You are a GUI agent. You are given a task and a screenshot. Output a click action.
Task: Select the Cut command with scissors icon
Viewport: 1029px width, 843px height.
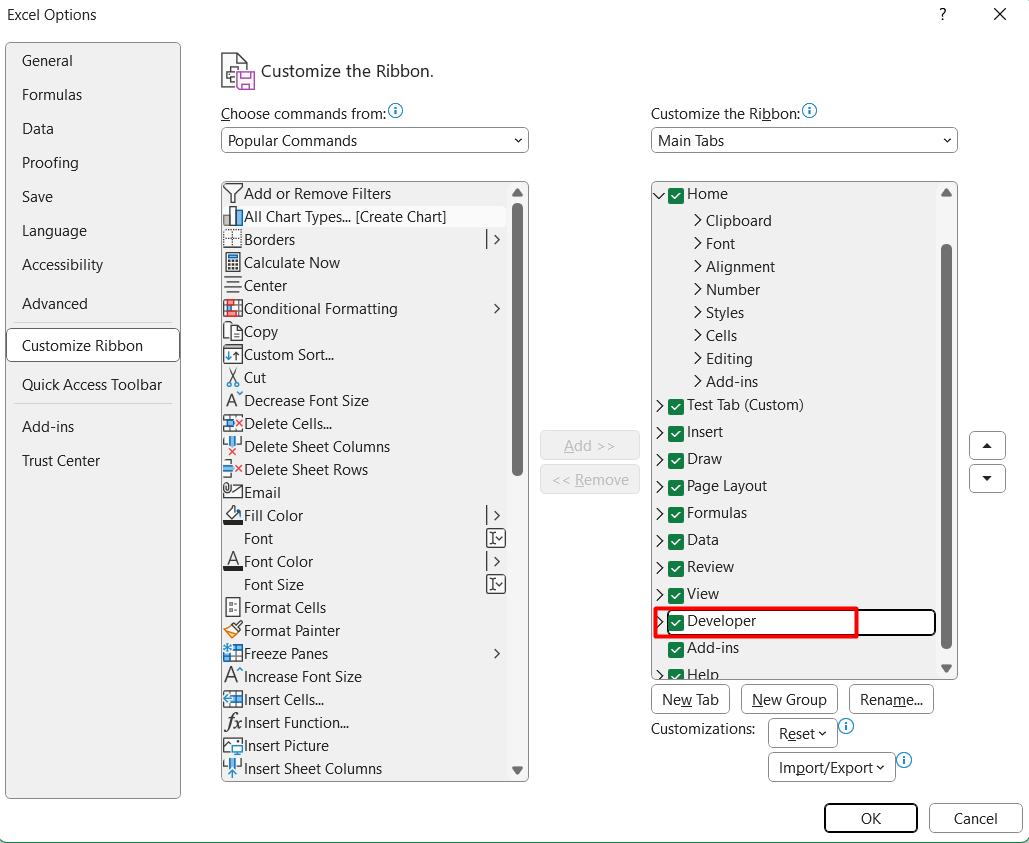[253, 377]
